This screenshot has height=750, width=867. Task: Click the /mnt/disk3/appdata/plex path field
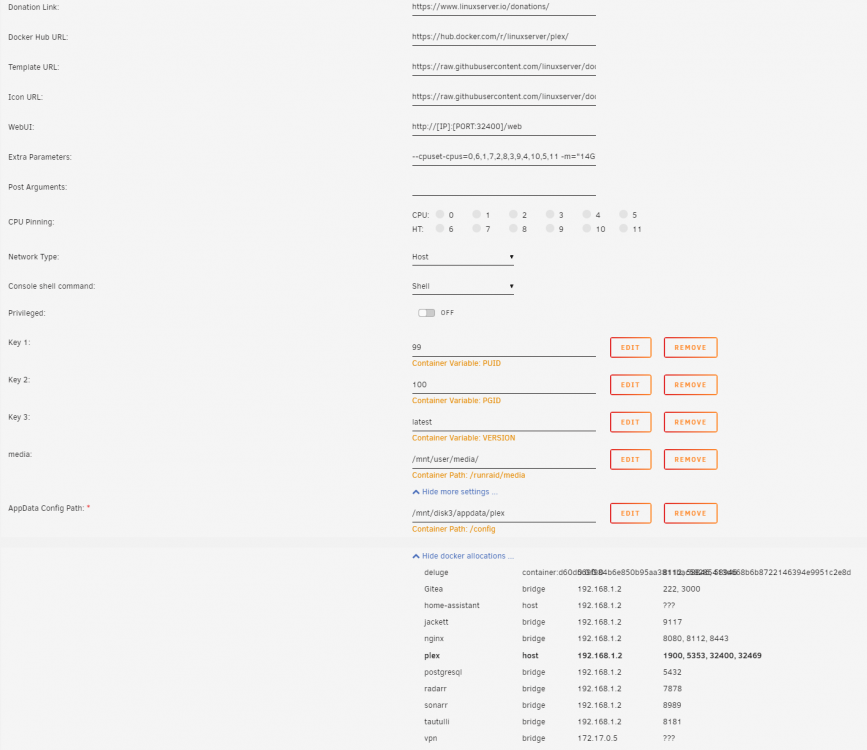point(504,513)
